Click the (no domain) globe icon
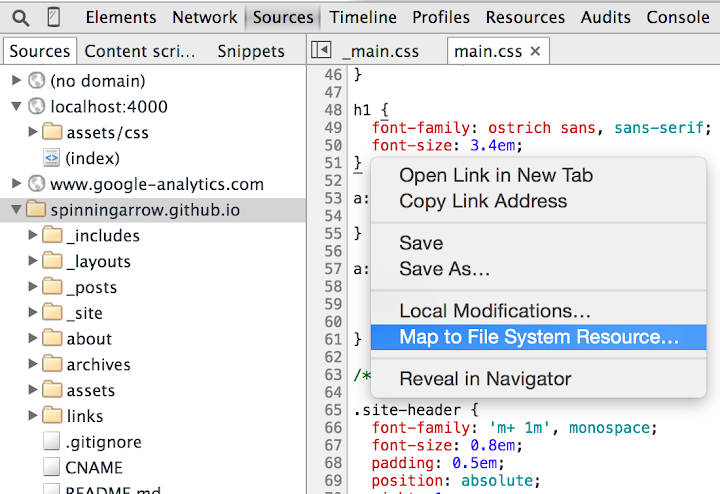The image size is (720, 494). coord(36,80)
